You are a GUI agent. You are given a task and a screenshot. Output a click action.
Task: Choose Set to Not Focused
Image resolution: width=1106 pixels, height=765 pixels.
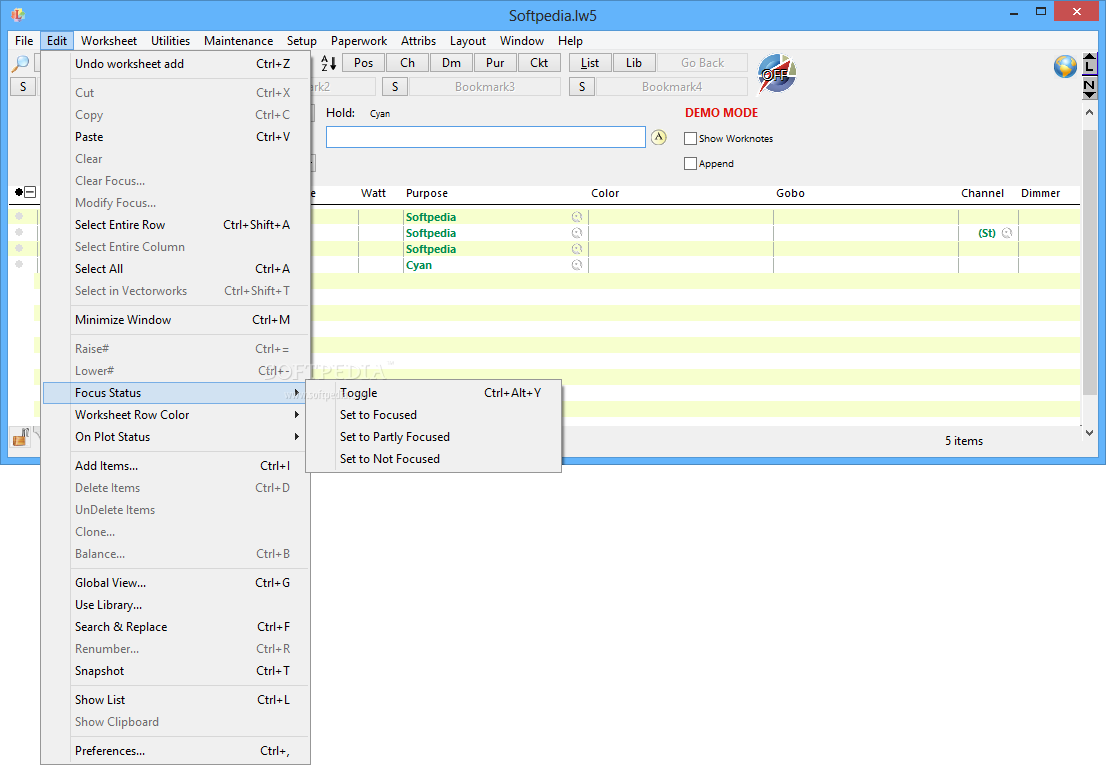click(434, 458)
